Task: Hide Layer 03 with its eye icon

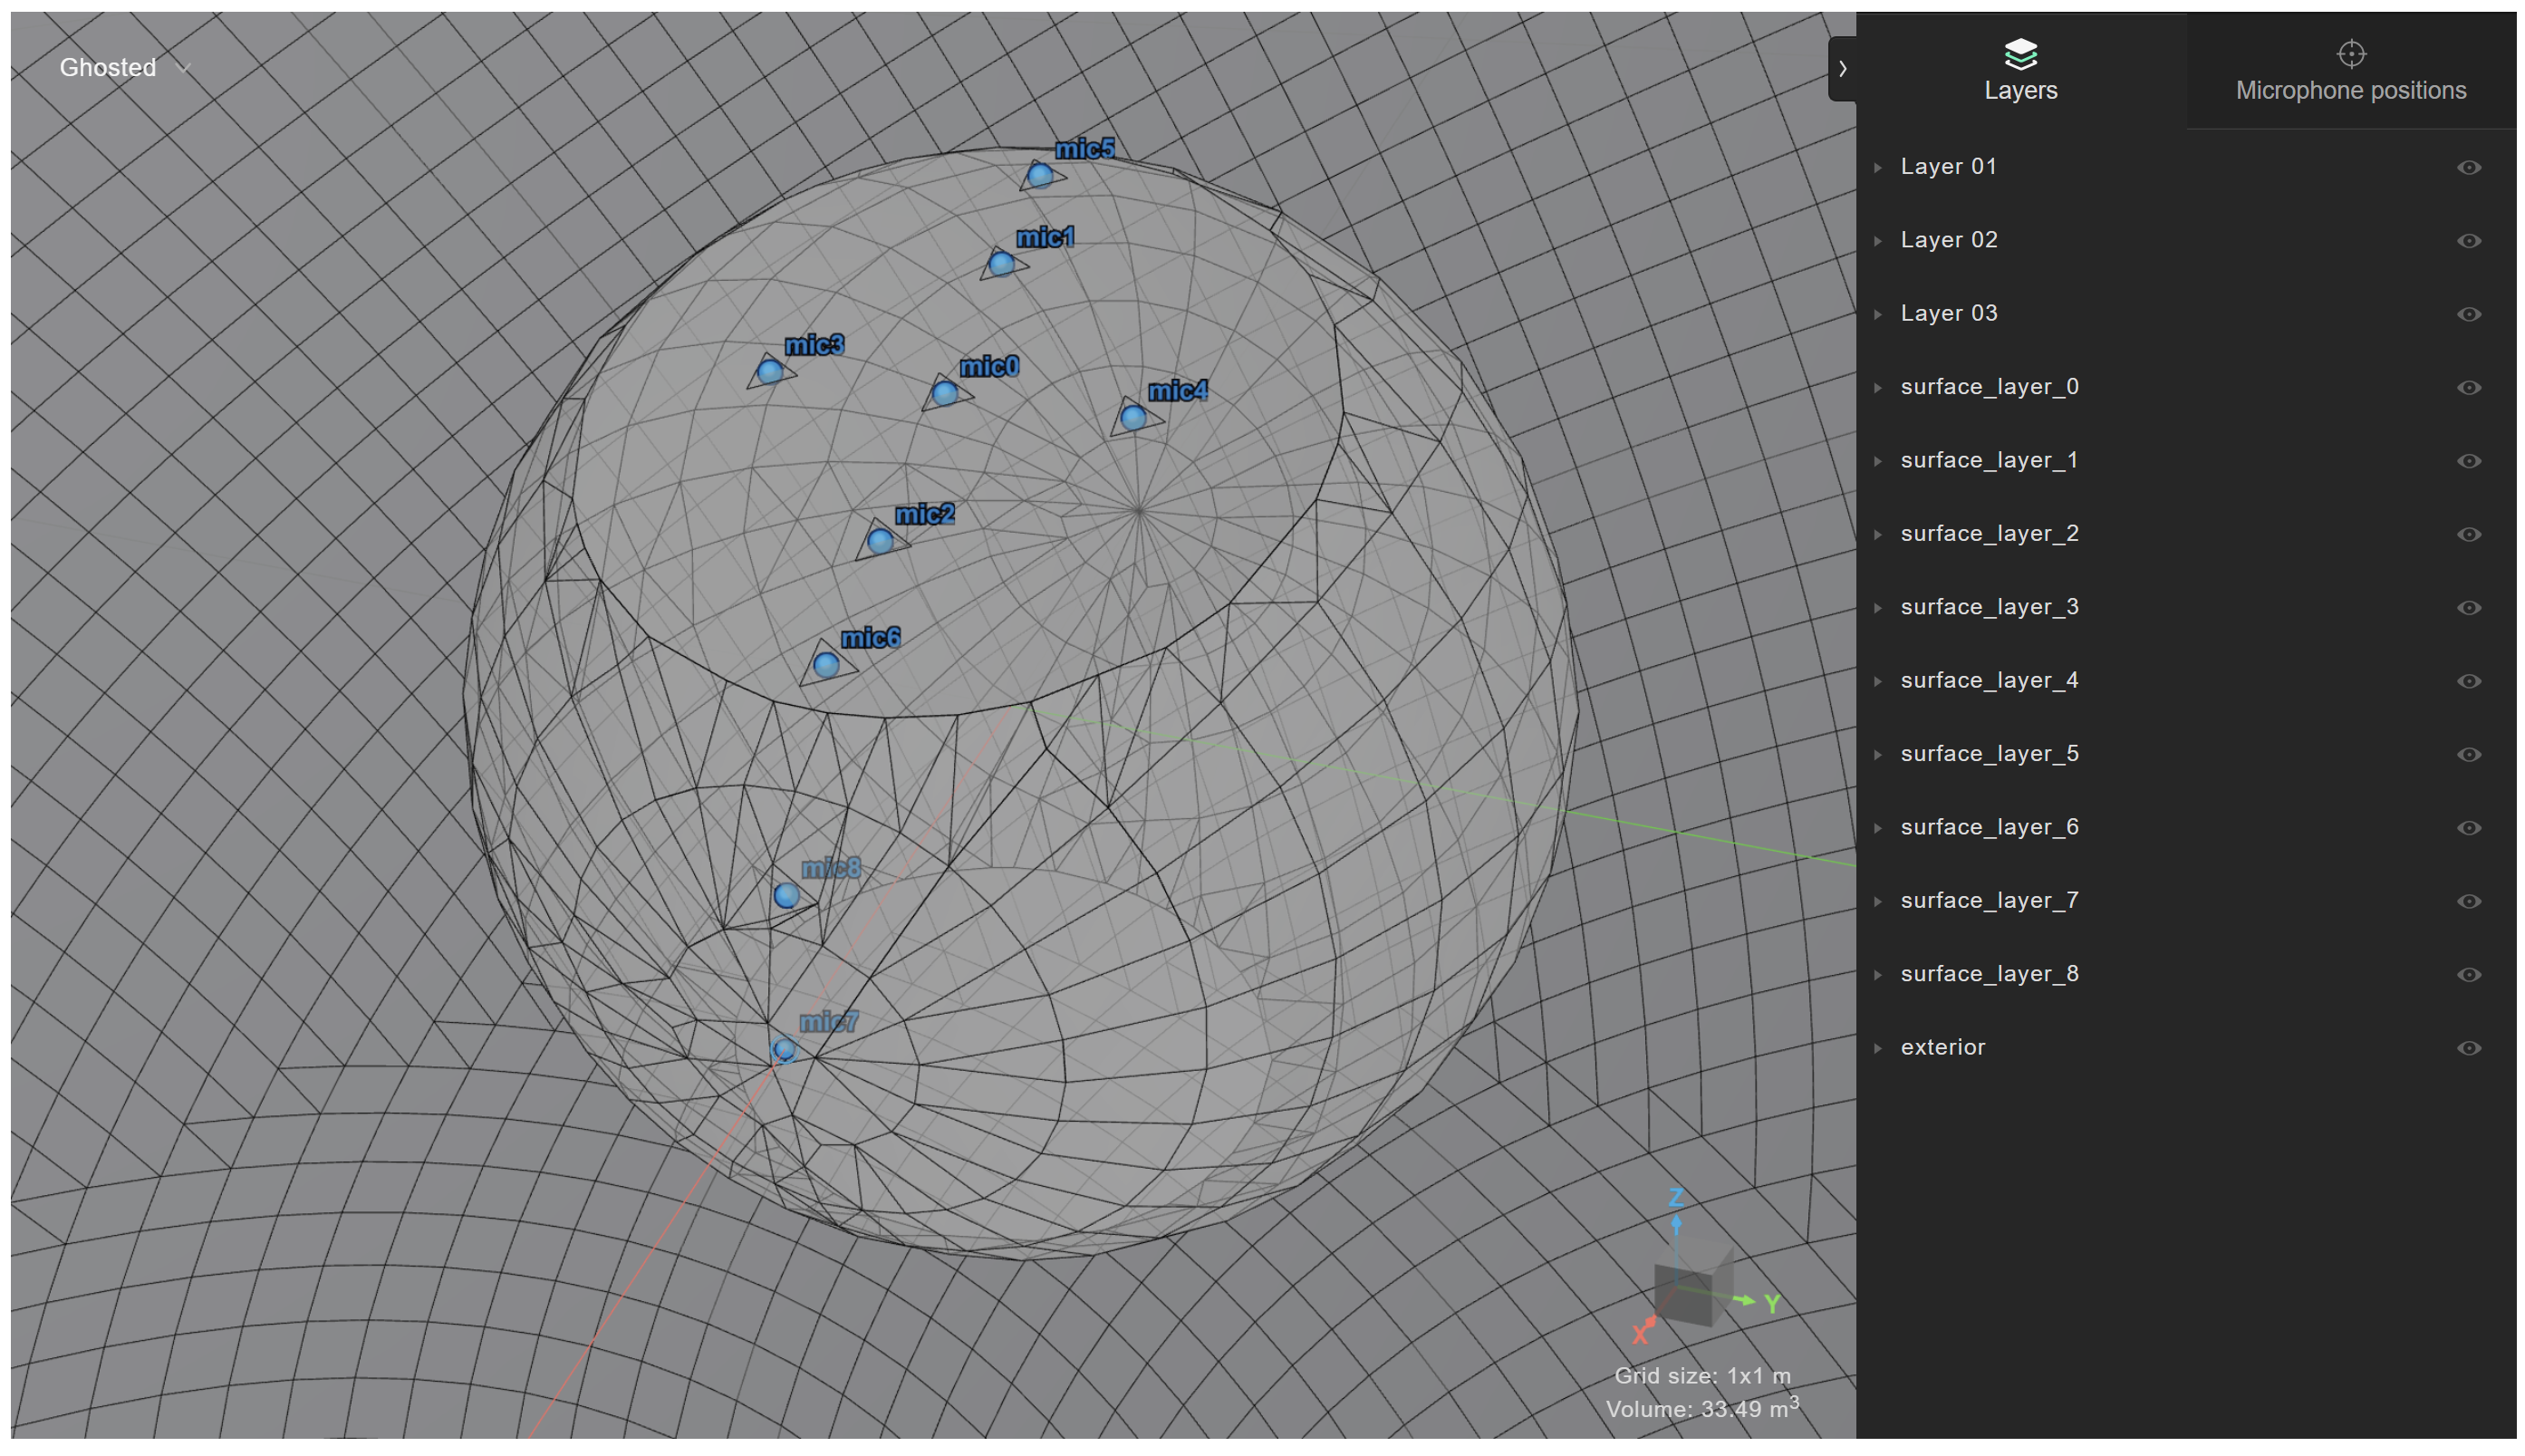Action: pyautogui.click(x=2469, y=314)
